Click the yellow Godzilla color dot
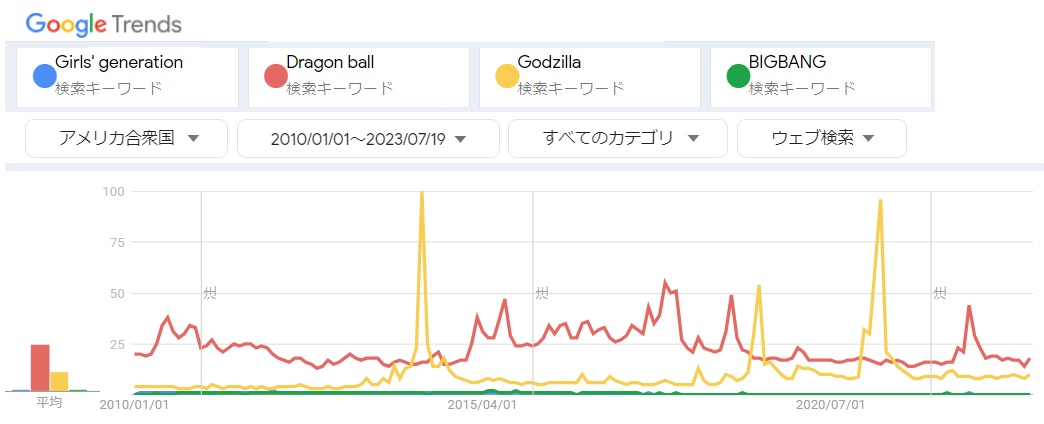 coord(507,76)
